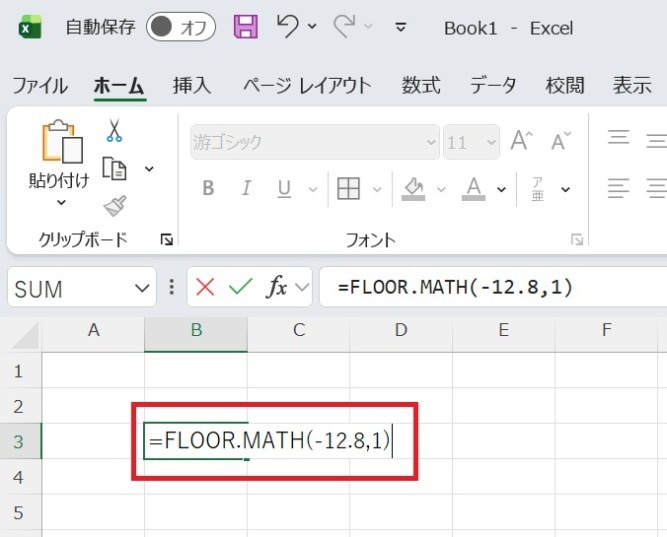Click the Format Painter brush icon
Screen dimensions: 667x537
pyautogui.click(x=115, y=206)
